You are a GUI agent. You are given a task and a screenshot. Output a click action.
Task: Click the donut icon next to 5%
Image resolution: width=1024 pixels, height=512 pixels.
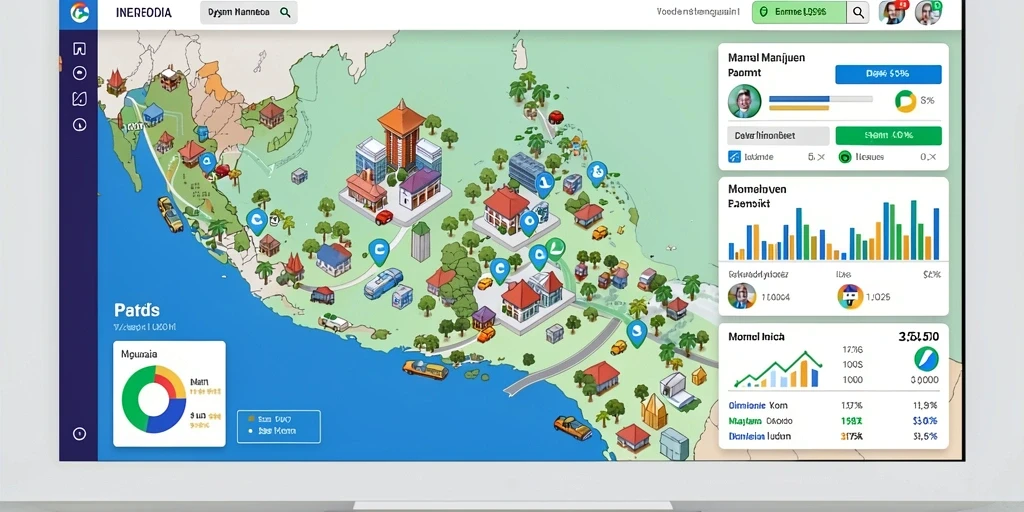[904, 101]
